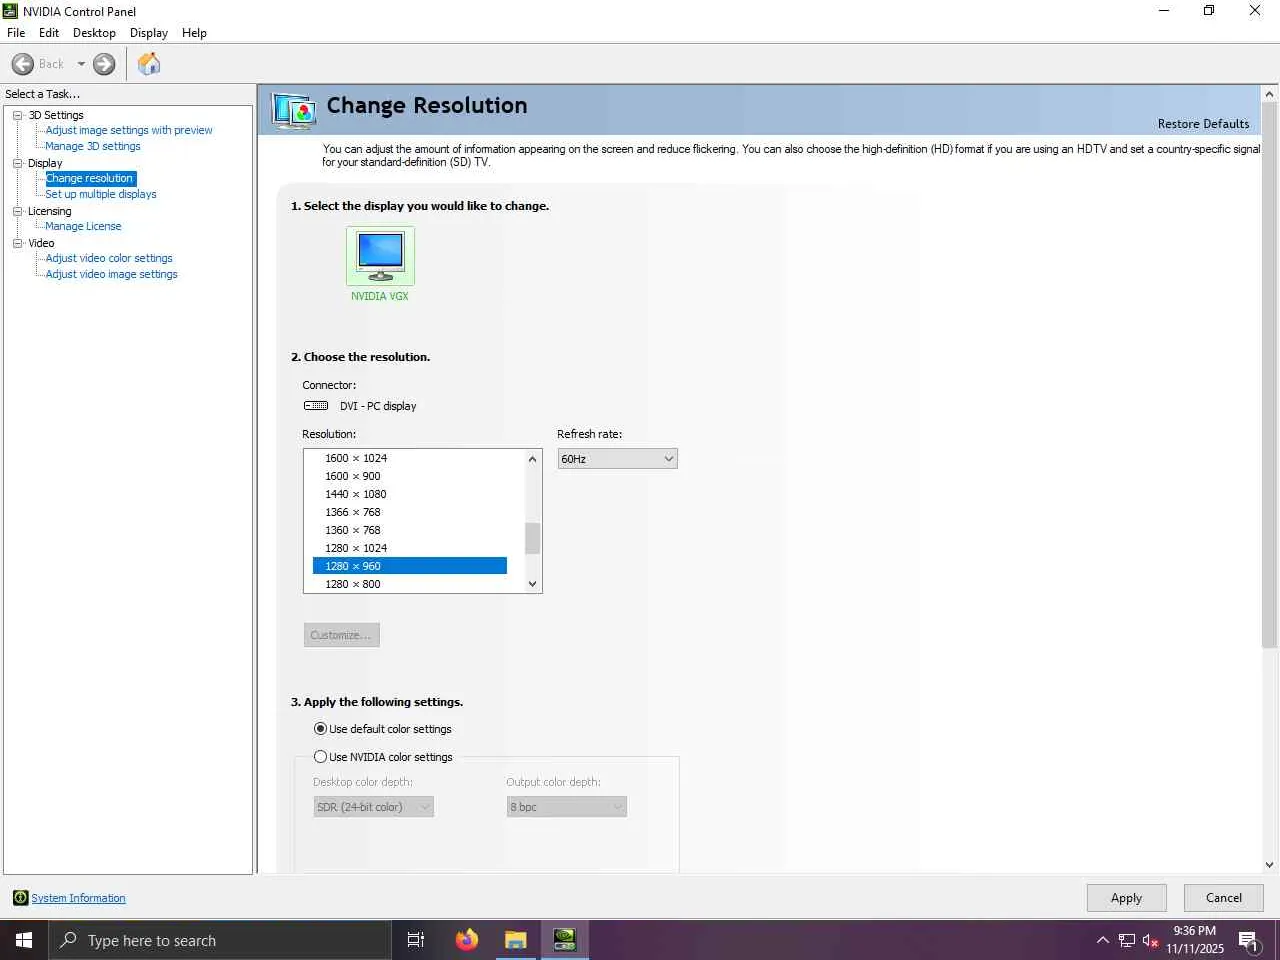Viewport: 1280px width, 960px height.
Task: Open Adjust video image settings task
Action: [x=111, y=274]
